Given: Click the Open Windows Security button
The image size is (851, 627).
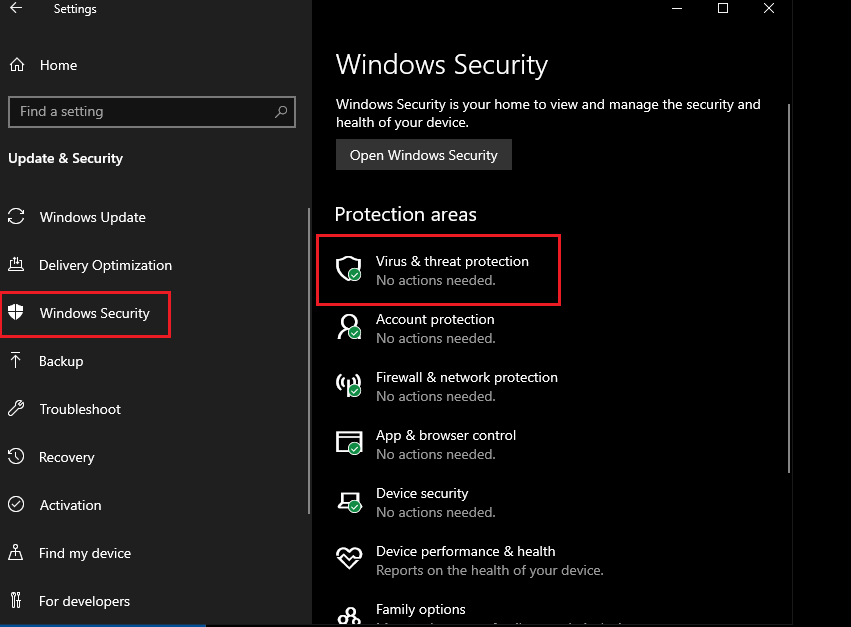Looking at the screenshot, I should (x=423, y=155).
